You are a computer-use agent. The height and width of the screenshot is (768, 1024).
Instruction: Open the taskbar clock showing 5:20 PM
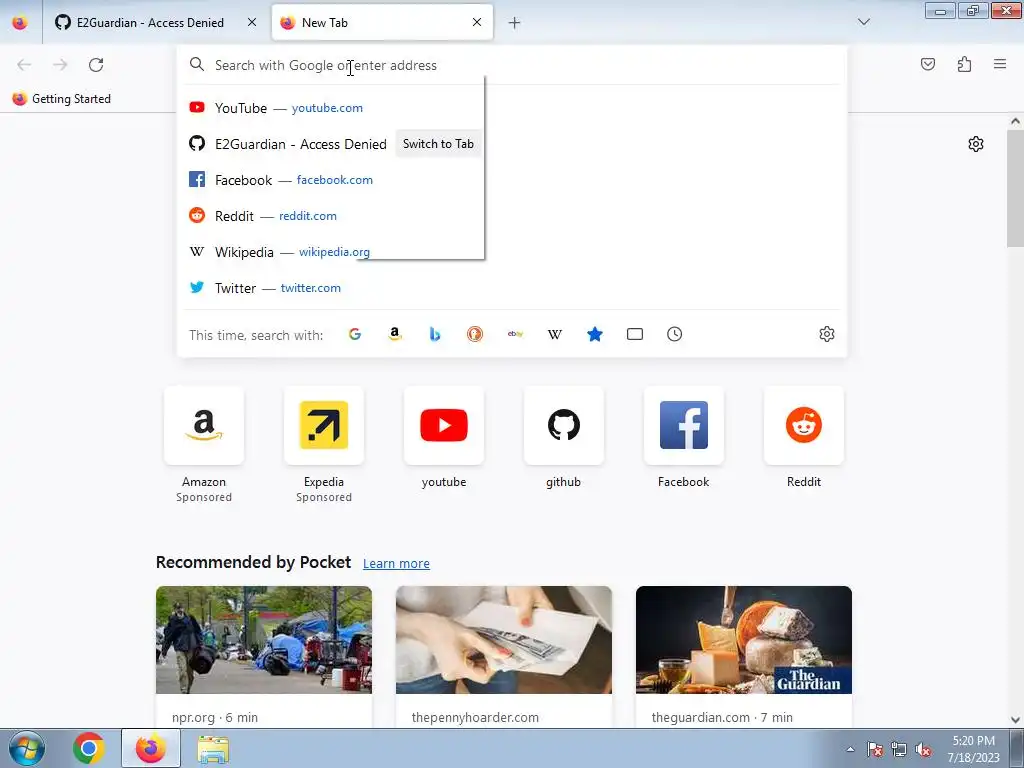(x=974, y=749)
